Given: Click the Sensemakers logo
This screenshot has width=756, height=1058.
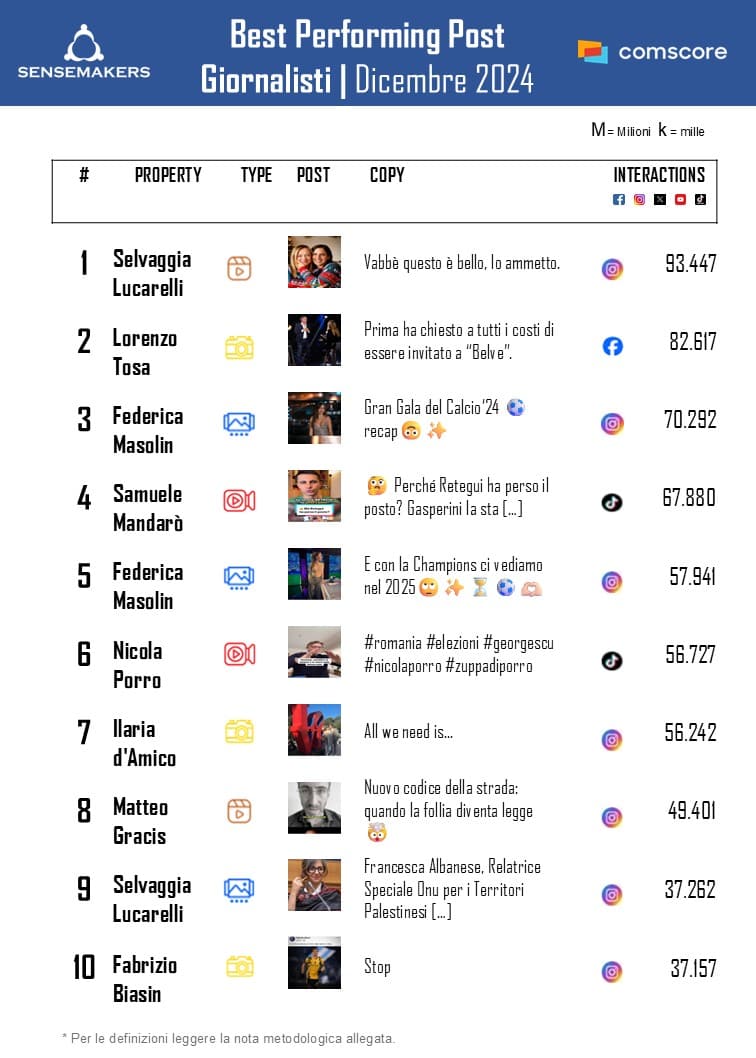Looking at the screenshot, I should point(84,51).
